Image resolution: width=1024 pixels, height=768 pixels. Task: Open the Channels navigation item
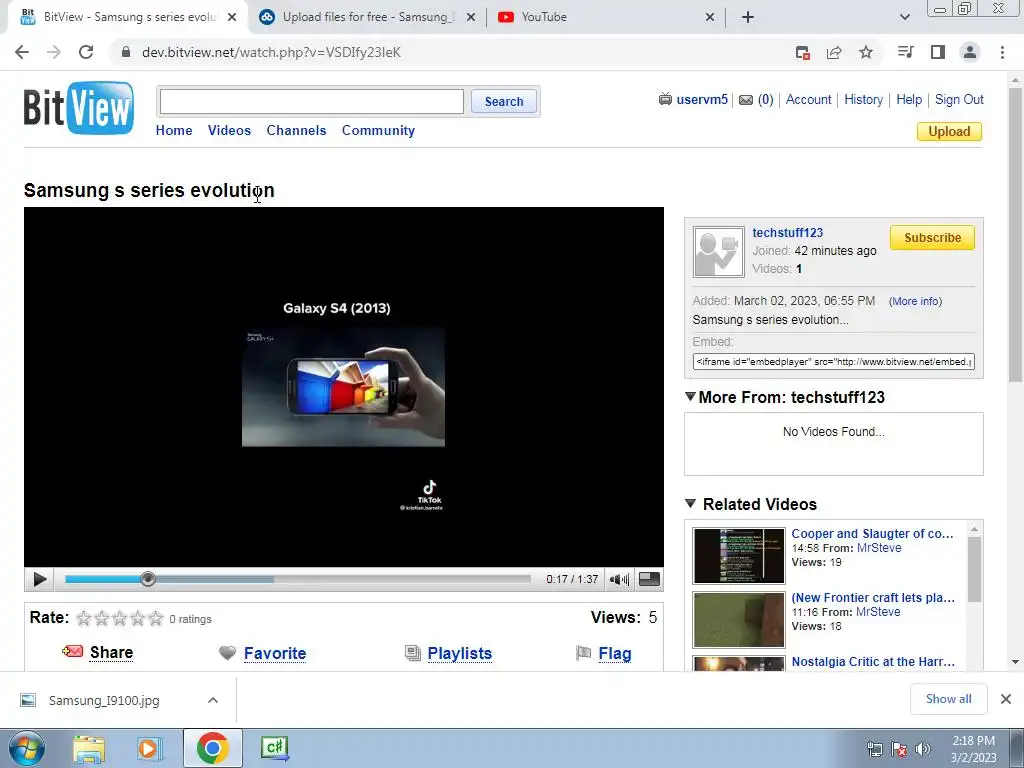[296, 130]
